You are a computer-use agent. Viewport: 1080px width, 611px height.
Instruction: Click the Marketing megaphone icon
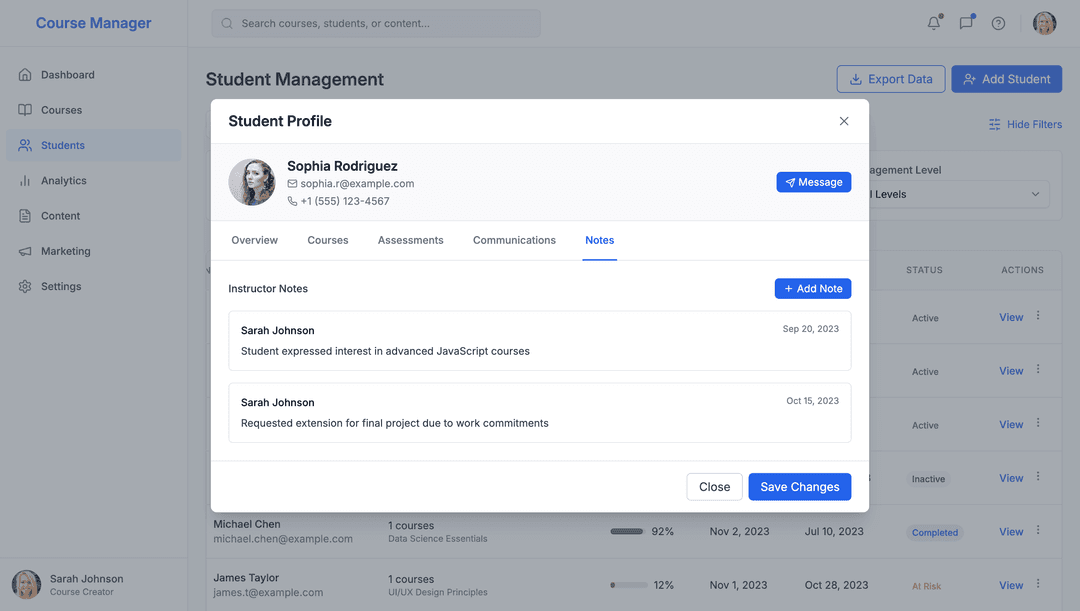coord(25,251)
